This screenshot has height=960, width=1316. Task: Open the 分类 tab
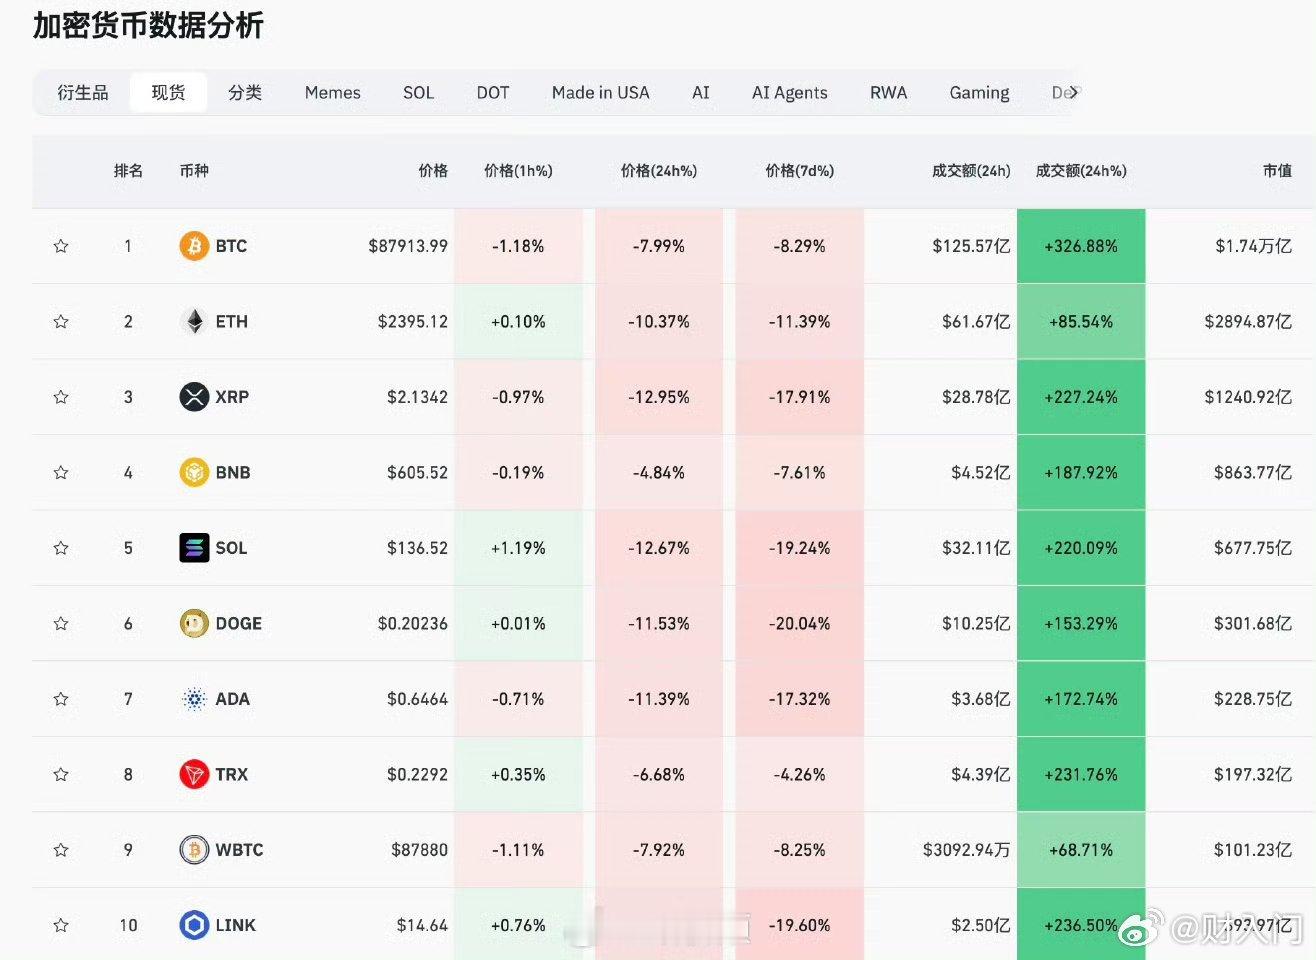click(x=245, y=93)
